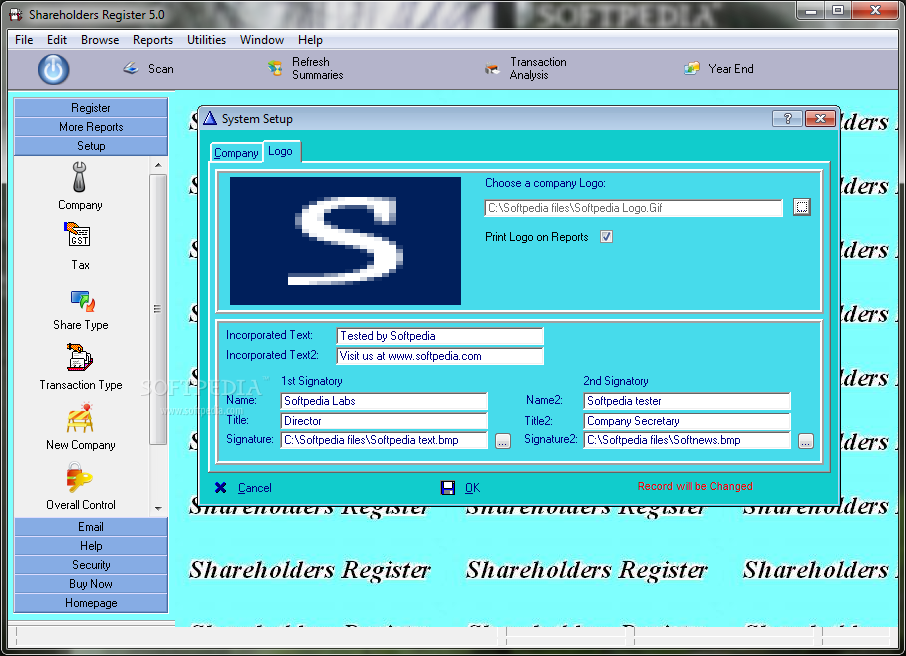Viewport: 906px width, 656px height.
Task: Switch to the Company tab
Action: 236,153
